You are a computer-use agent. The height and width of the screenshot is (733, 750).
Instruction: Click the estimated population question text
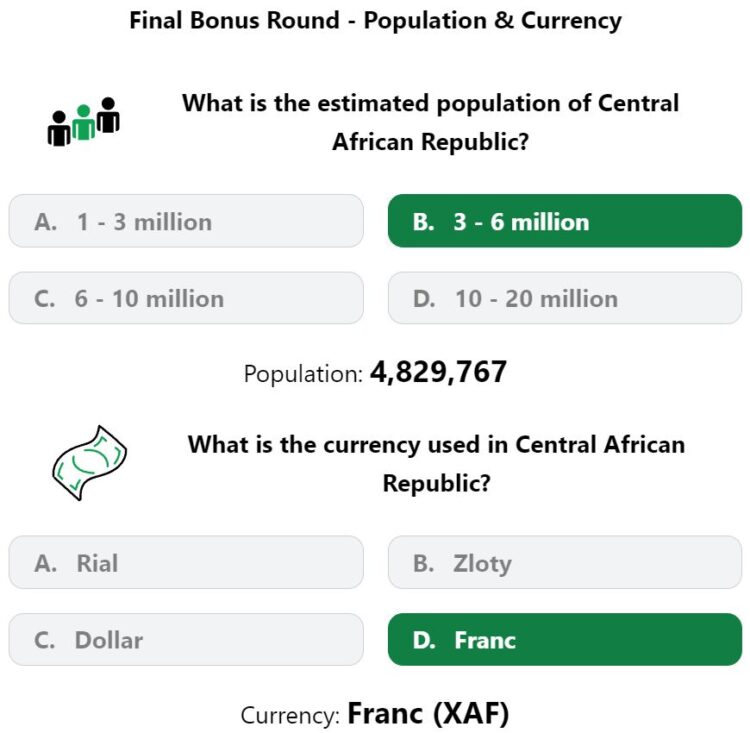tap(430, 122)
